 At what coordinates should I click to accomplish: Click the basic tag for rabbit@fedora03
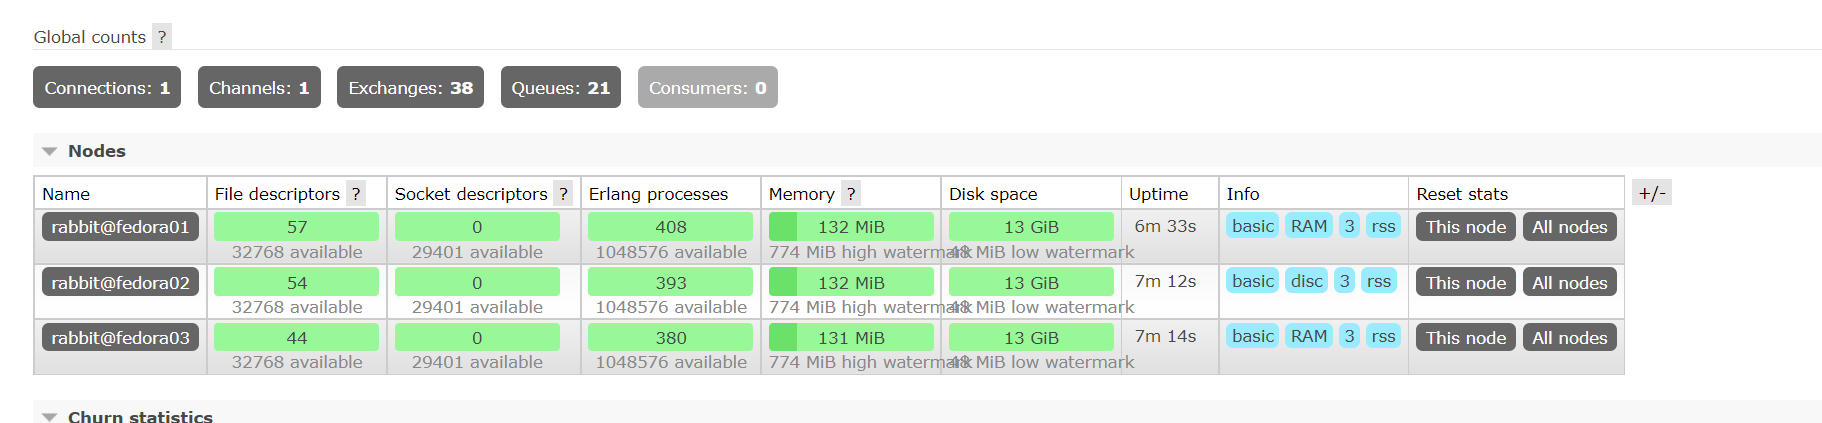tap(1252, 336)
